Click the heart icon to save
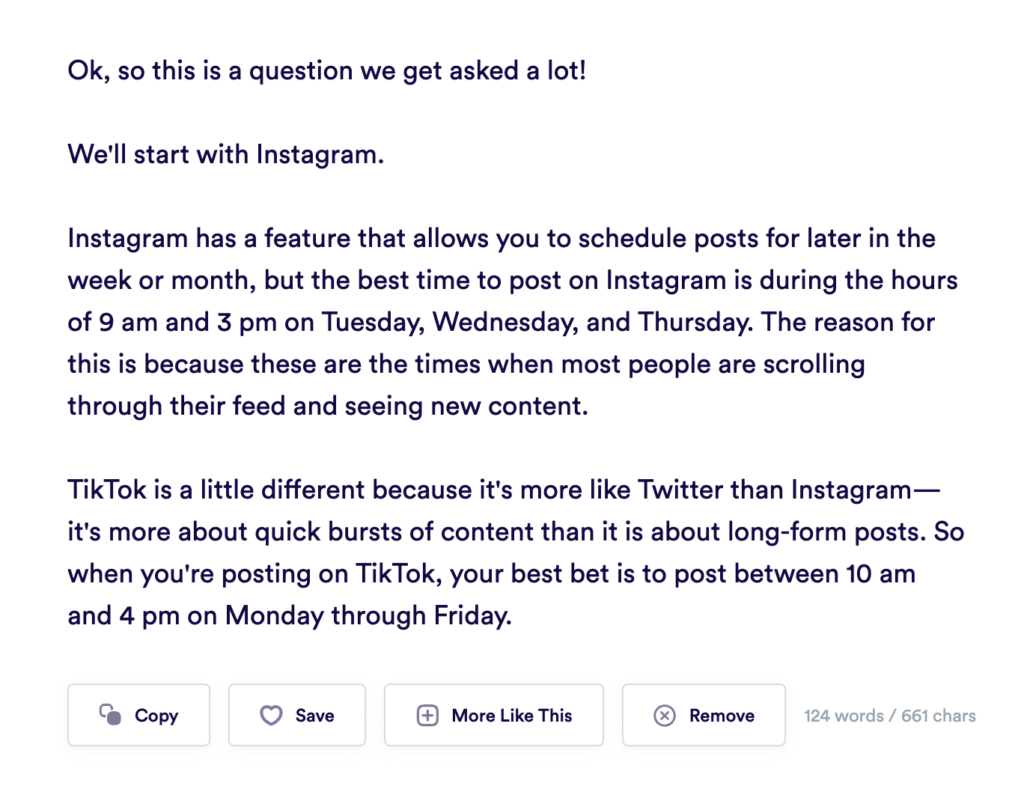The image size is (1024, 801). (271, 715)
